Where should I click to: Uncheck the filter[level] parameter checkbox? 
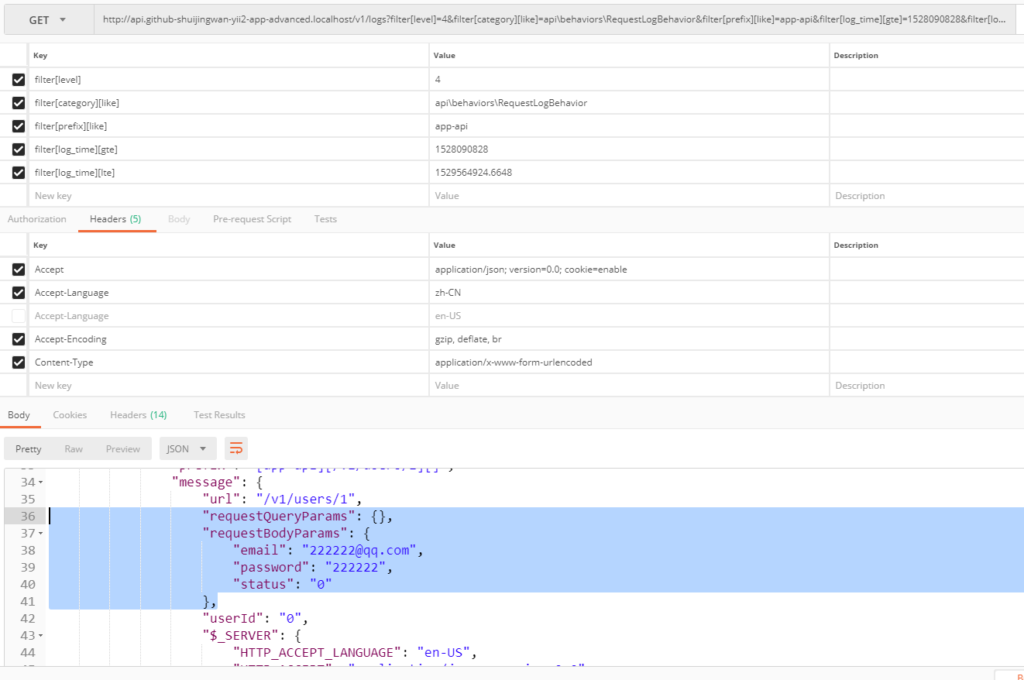18,80
